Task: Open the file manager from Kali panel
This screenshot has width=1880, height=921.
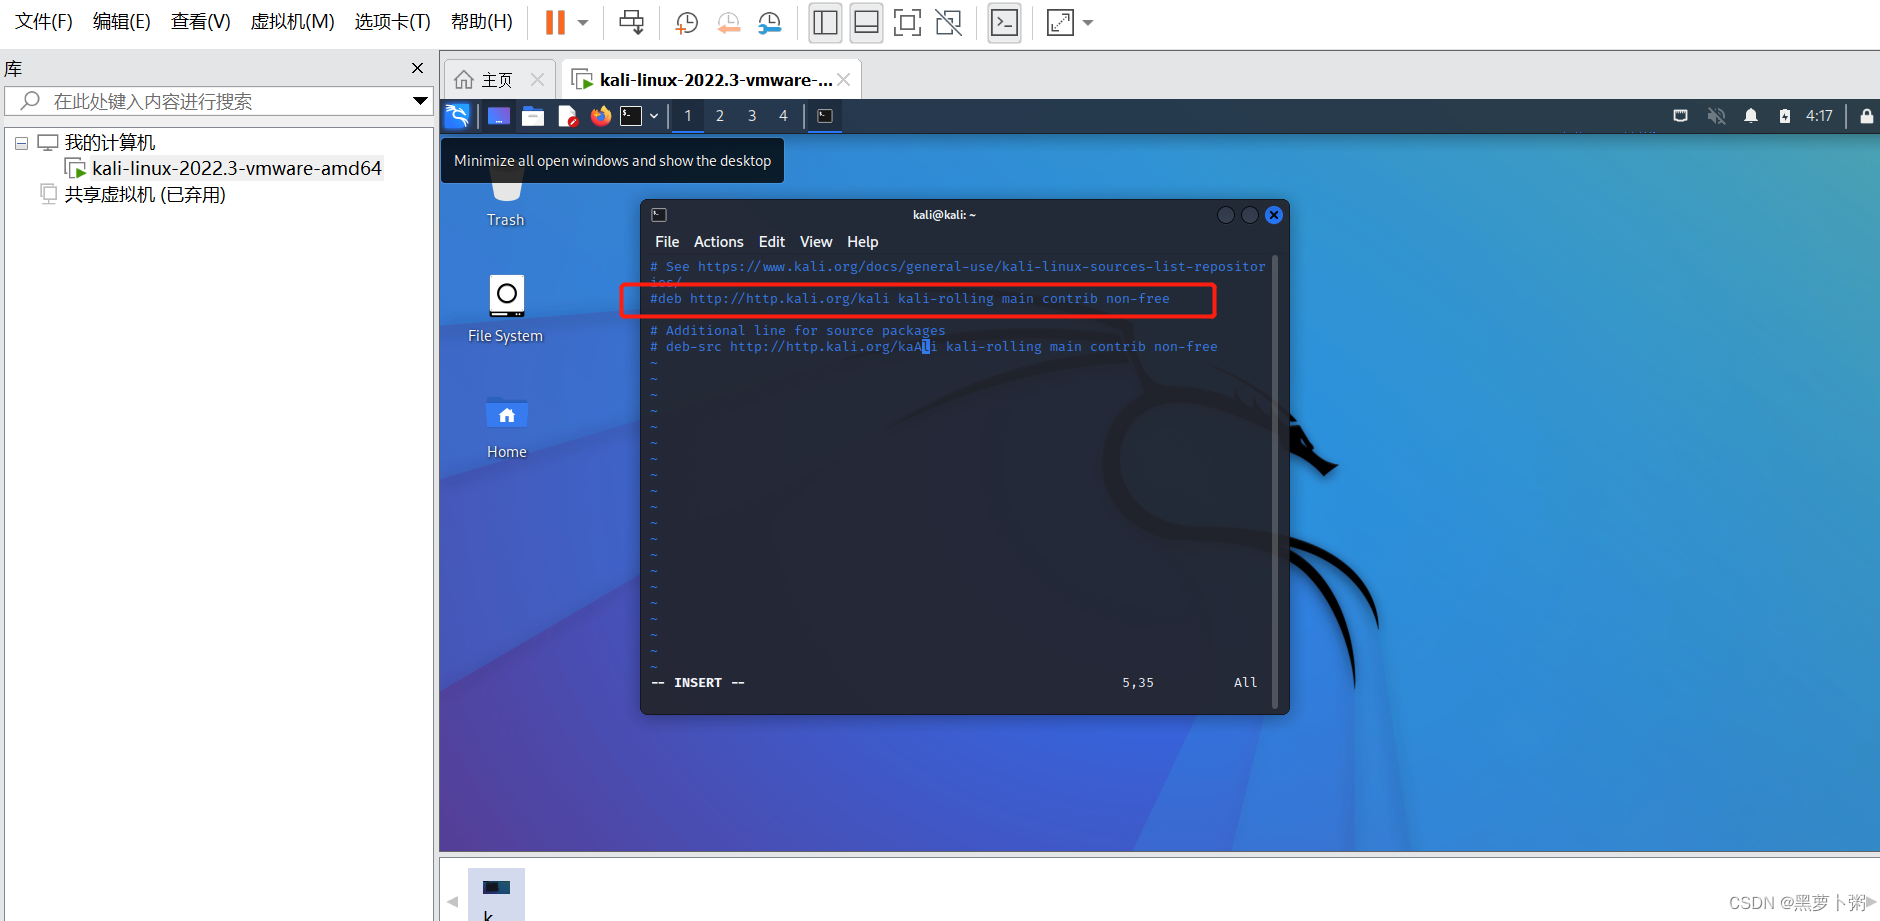Action: tap(533, 116)
